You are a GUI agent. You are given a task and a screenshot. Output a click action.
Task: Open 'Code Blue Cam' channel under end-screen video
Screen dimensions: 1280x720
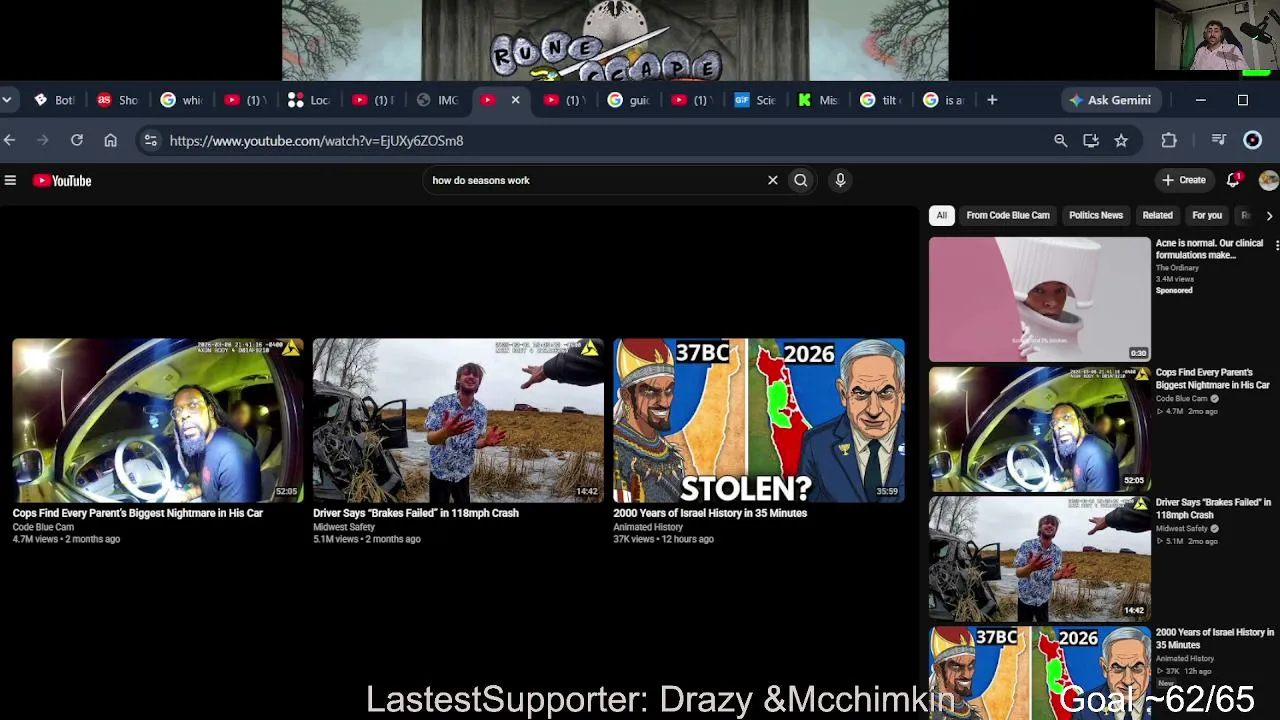[x=43, y=527]
